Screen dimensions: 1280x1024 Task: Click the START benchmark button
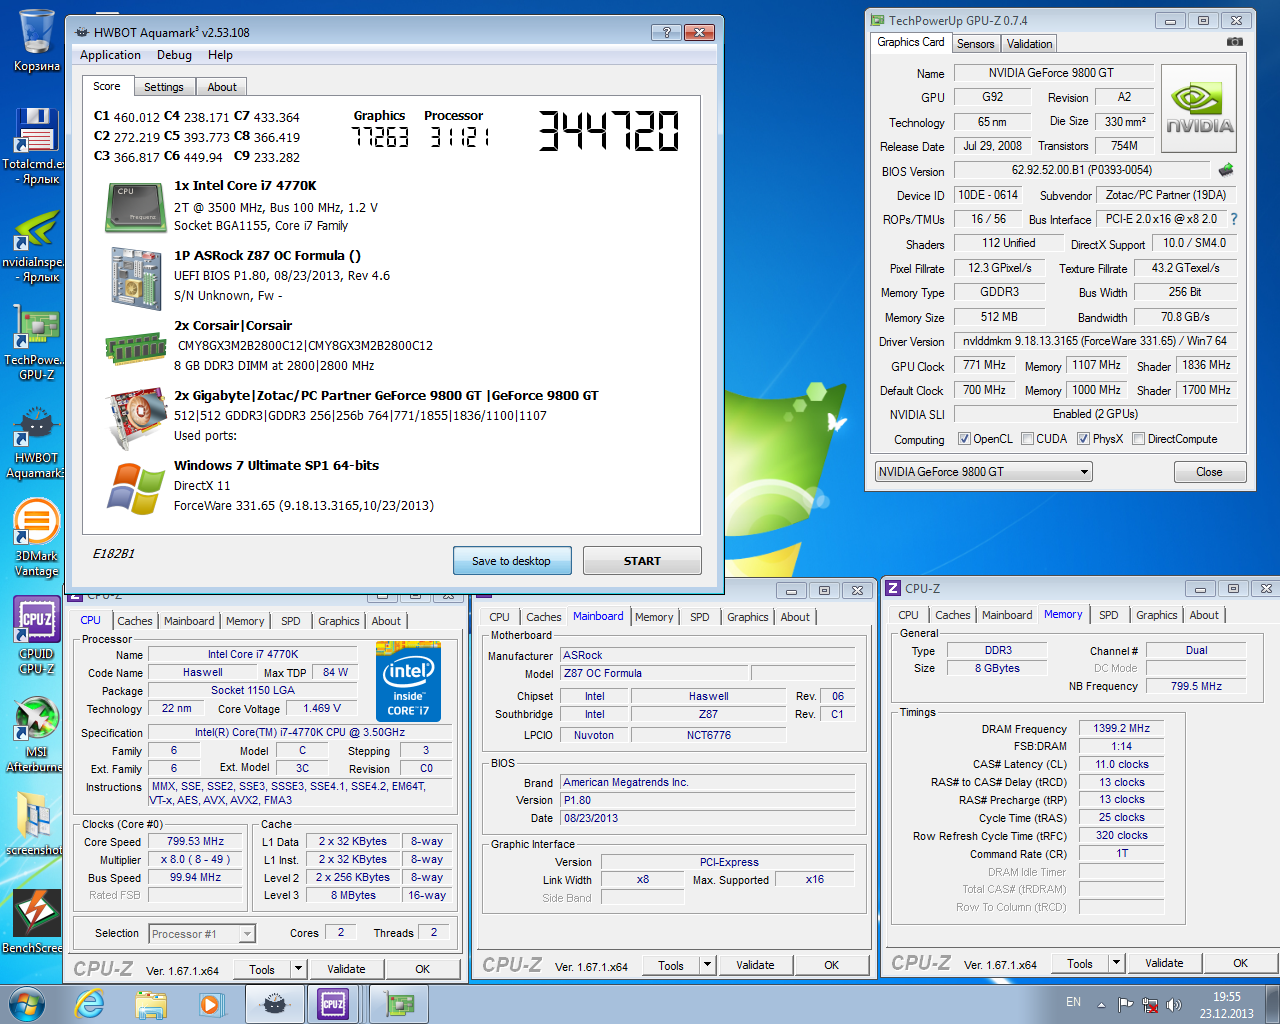tap(642, 561)
